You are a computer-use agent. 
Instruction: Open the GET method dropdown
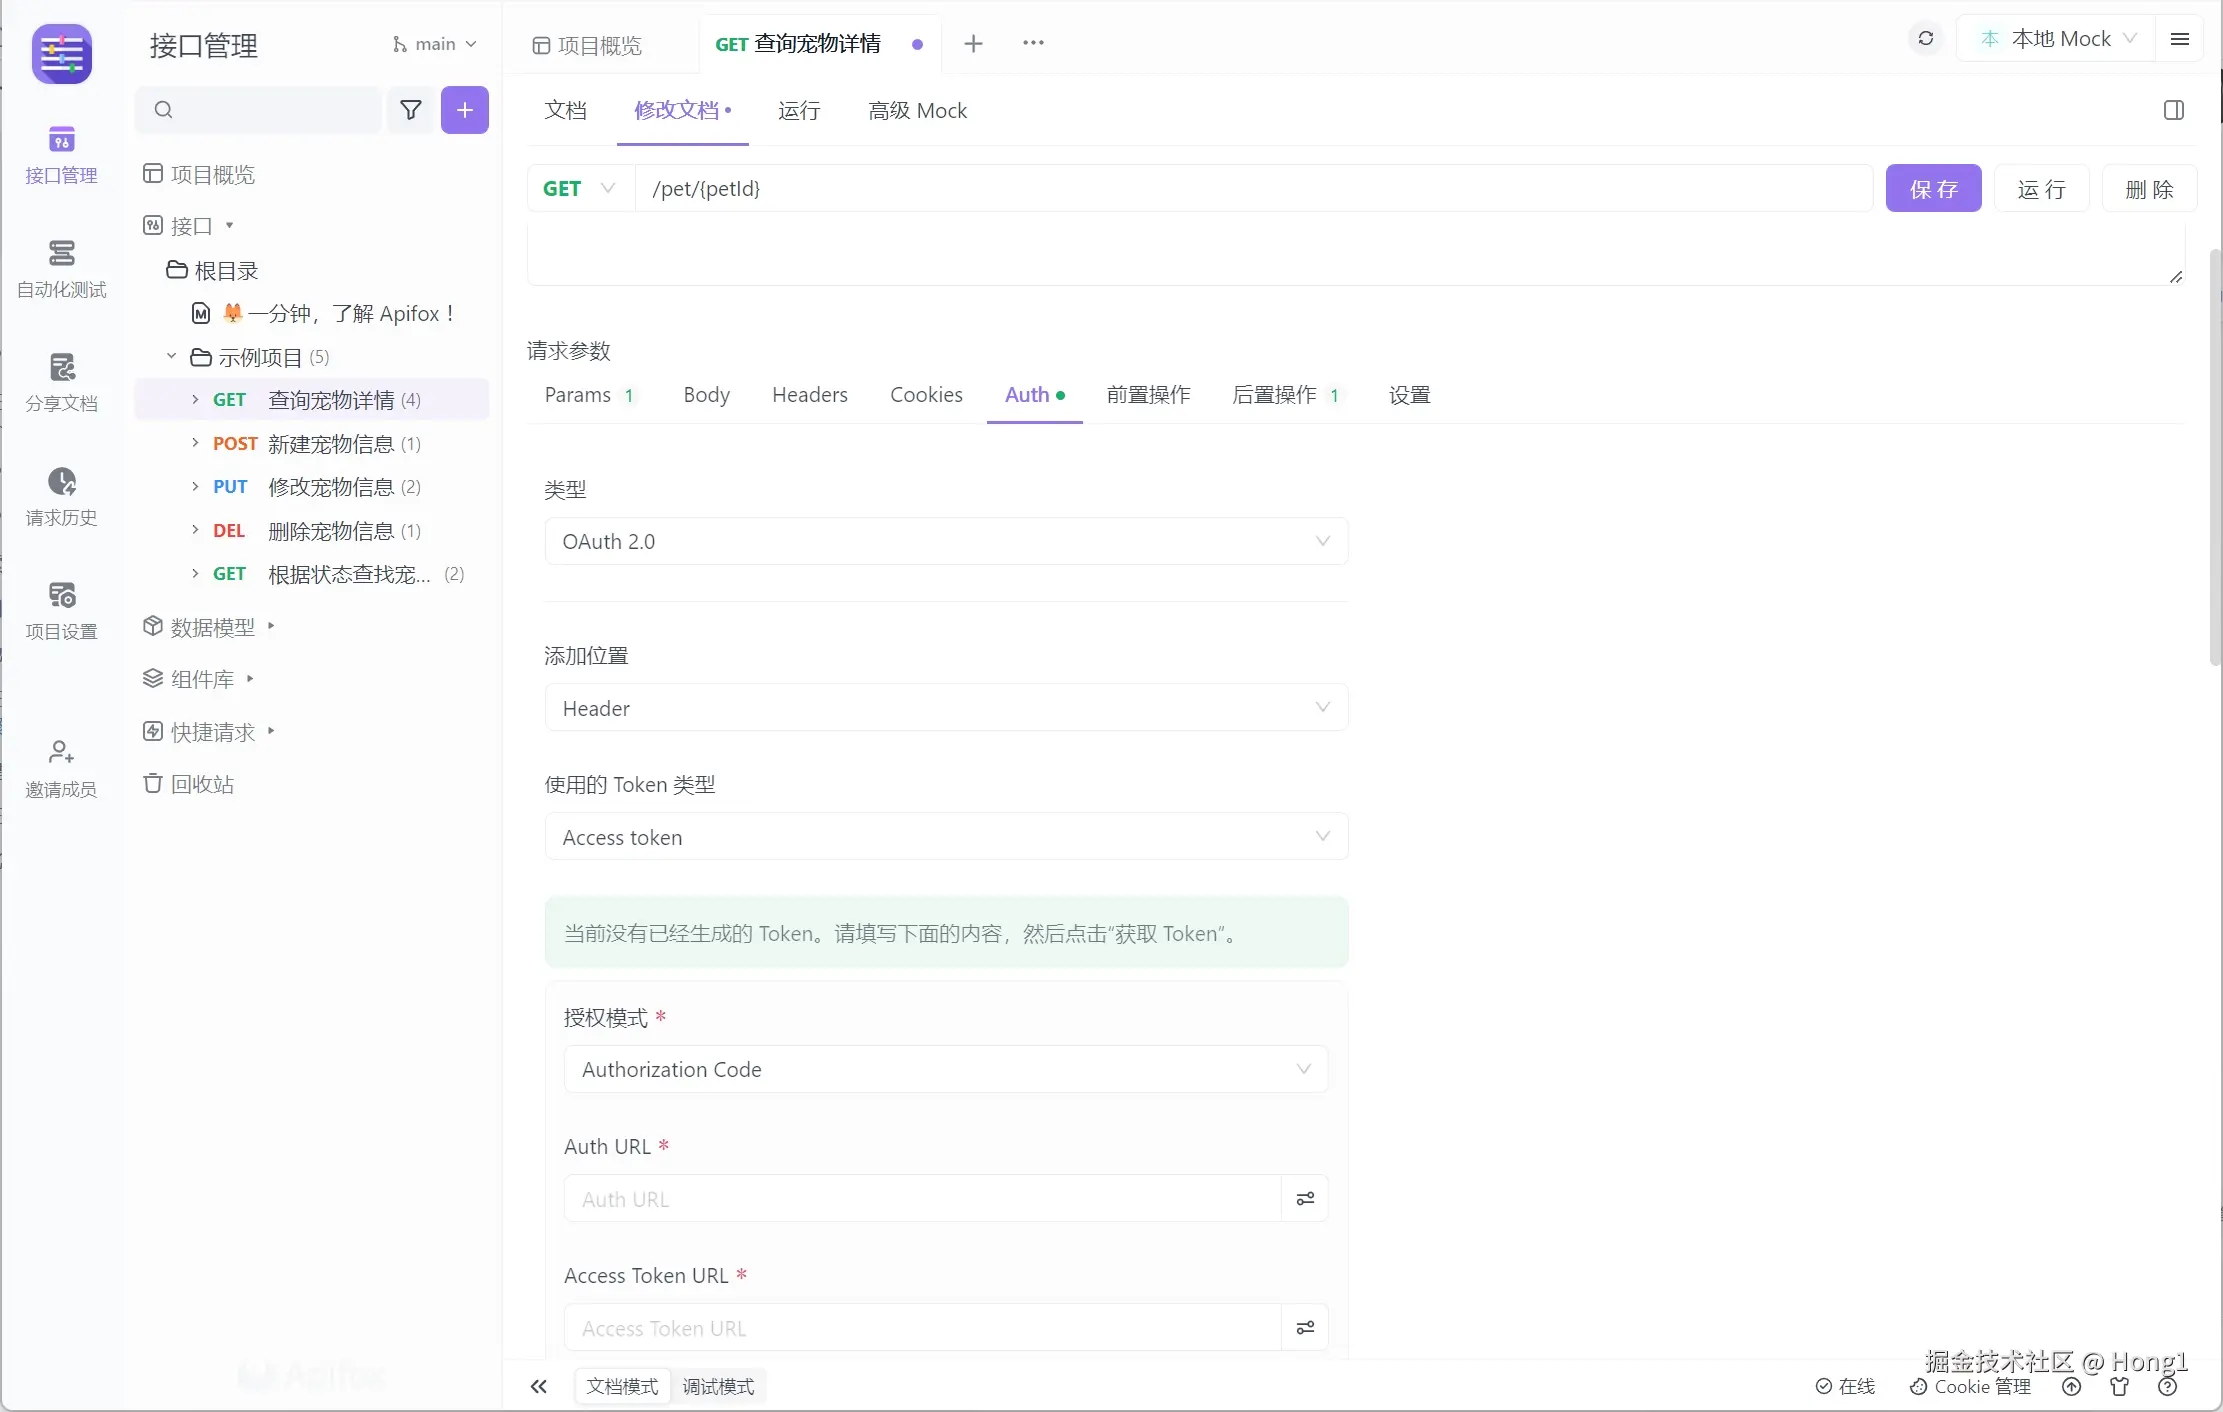click(x=580, y=189)
